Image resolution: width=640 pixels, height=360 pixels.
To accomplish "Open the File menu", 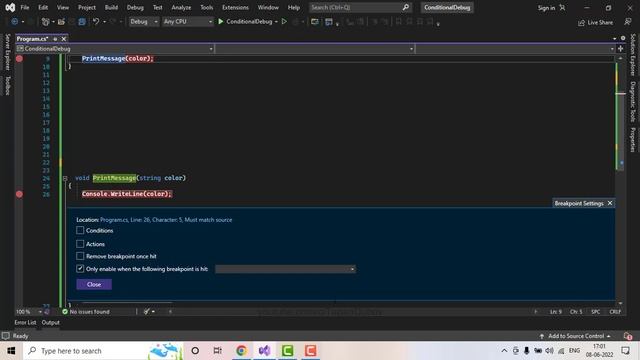I will [25, 7].
